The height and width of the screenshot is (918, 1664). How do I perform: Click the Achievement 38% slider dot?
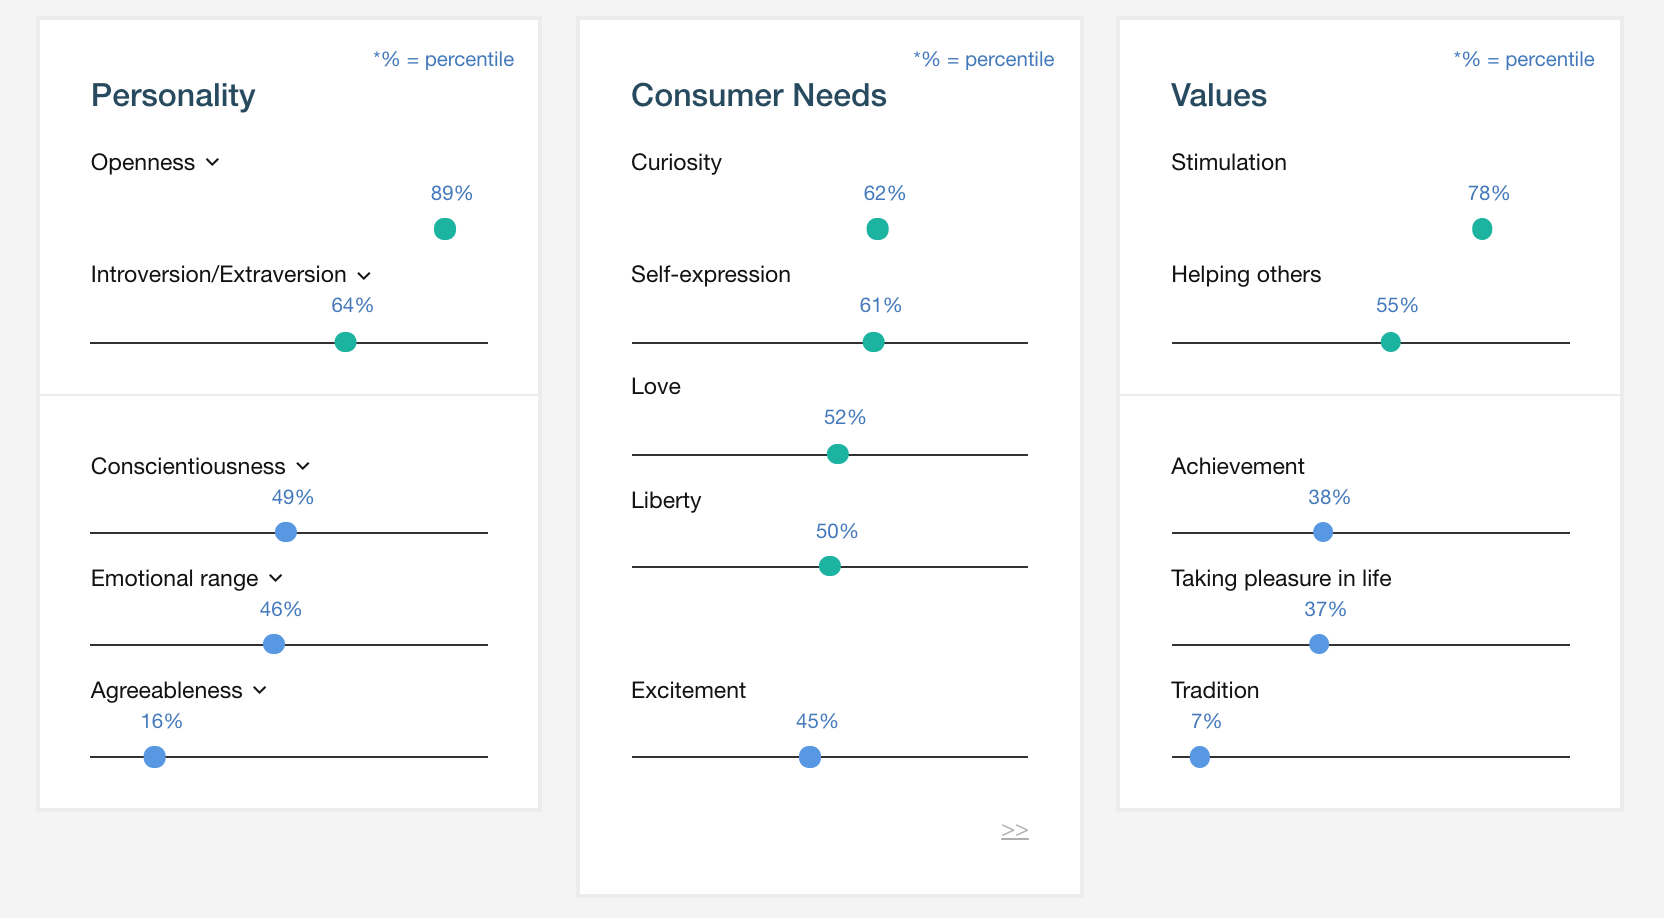tap(1323, 532)
